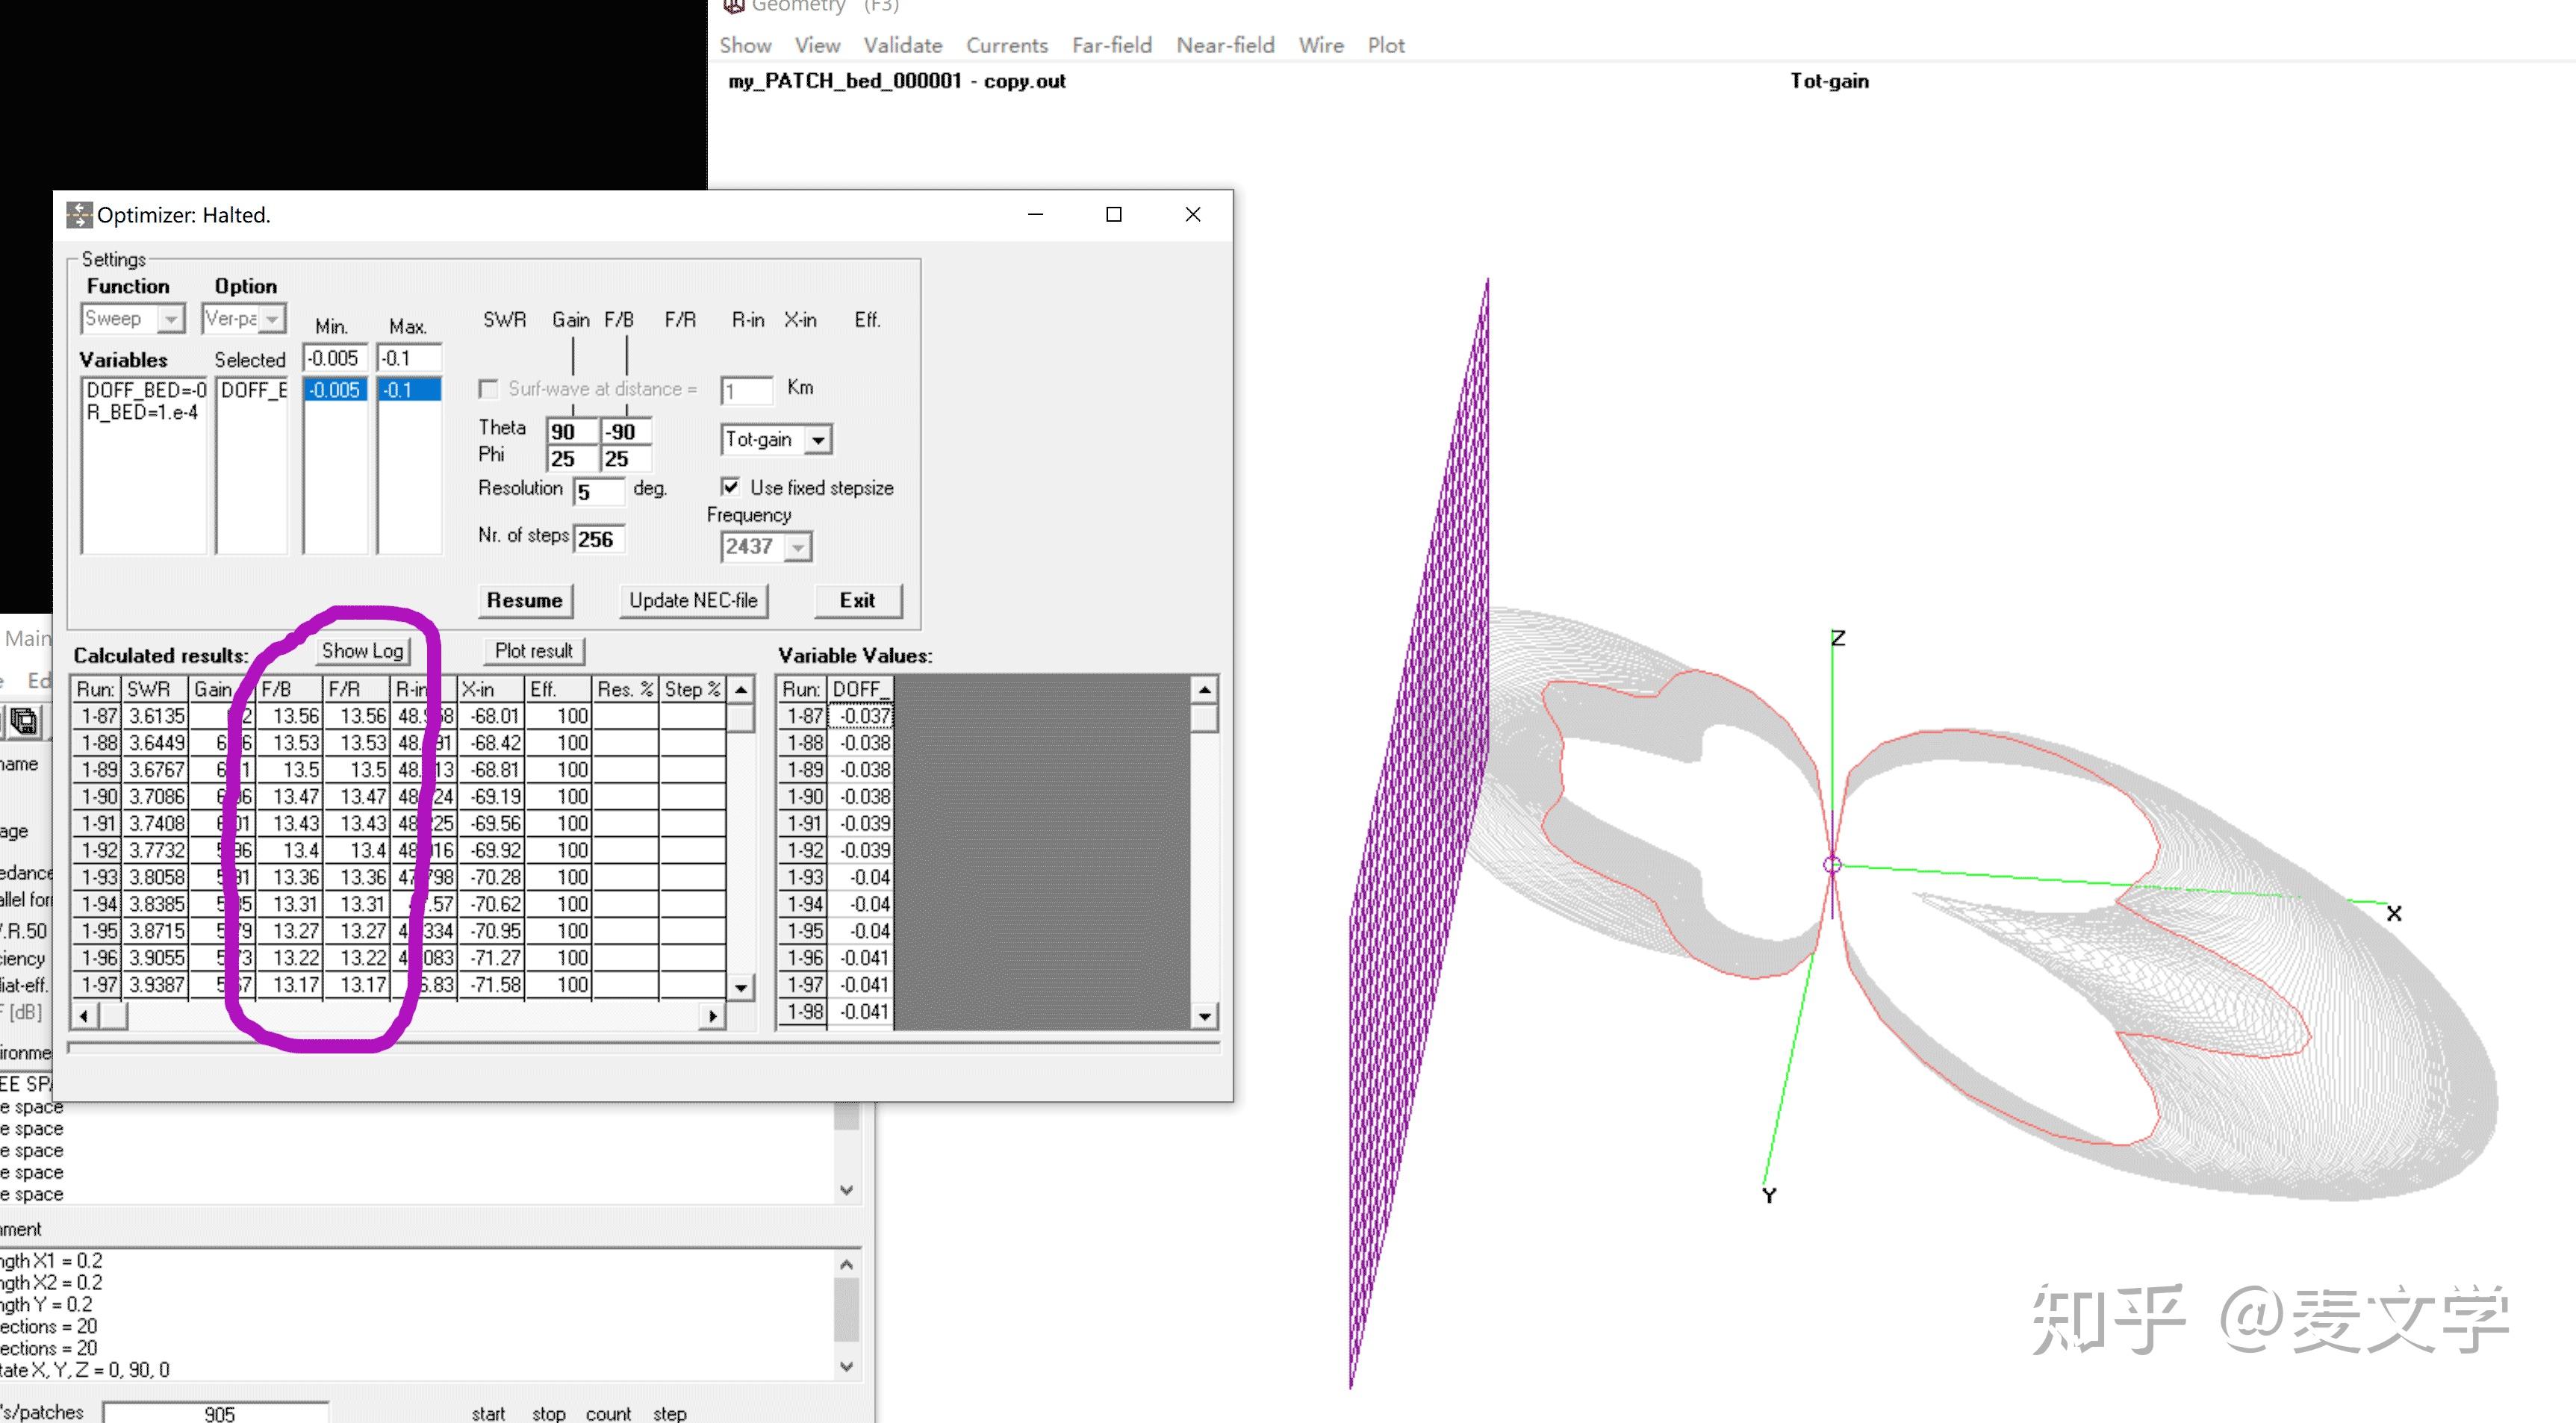
Task: Click the Show Log button
Action: (363, 651)
